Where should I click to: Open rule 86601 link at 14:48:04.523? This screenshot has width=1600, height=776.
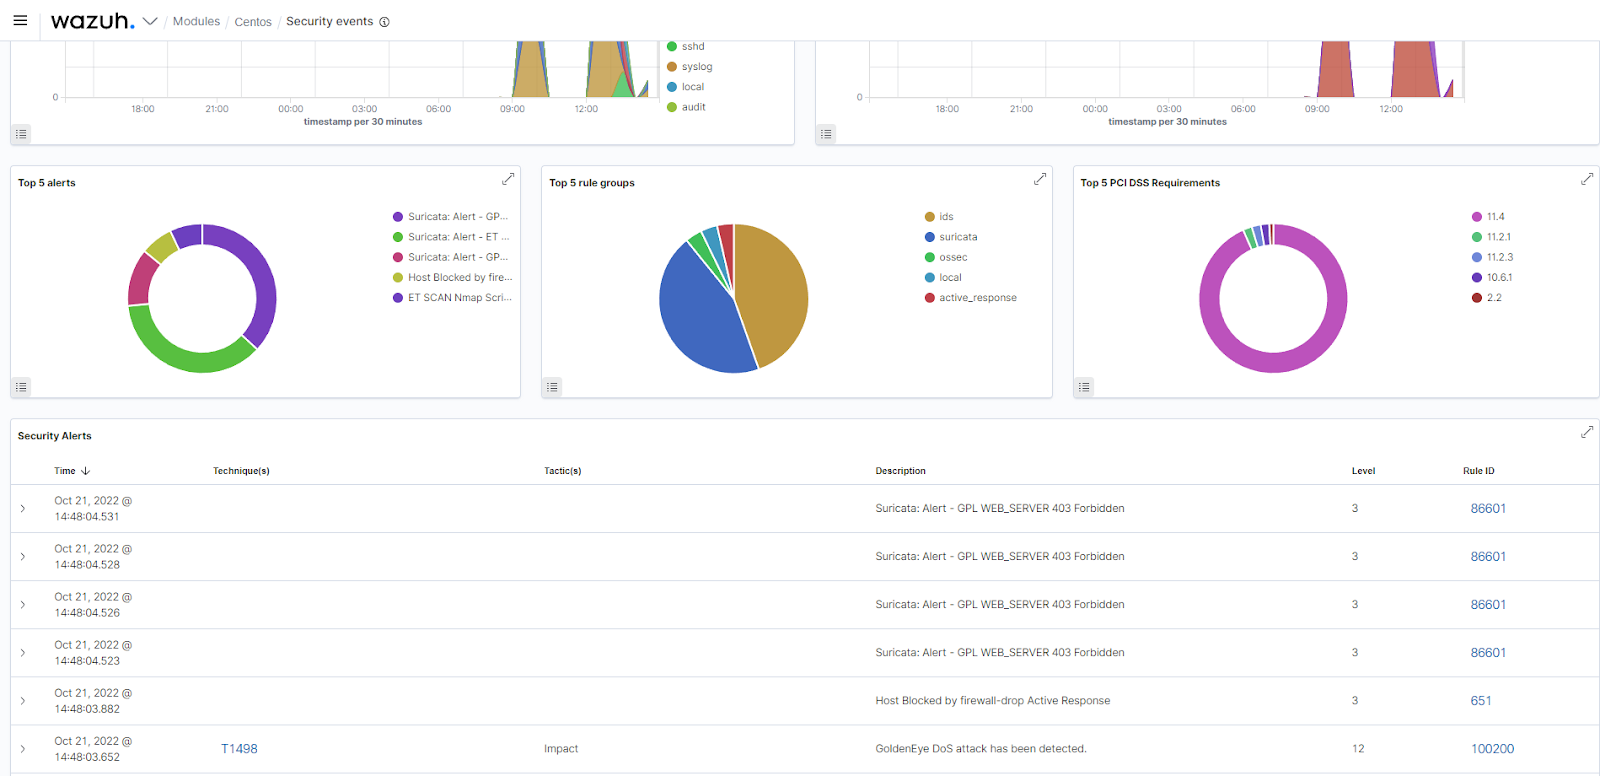pyautogui.click(x=1488, y=653)
